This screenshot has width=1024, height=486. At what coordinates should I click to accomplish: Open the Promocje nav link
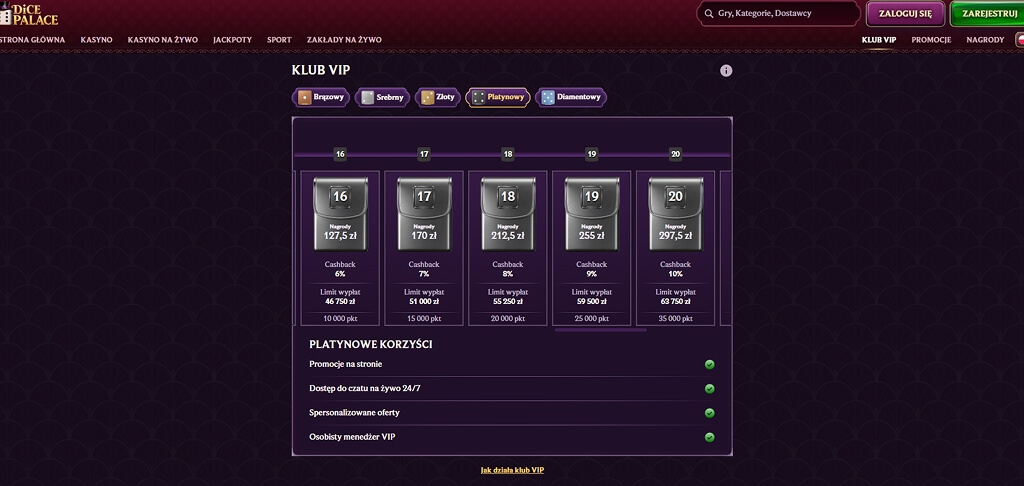coord(931,40)
